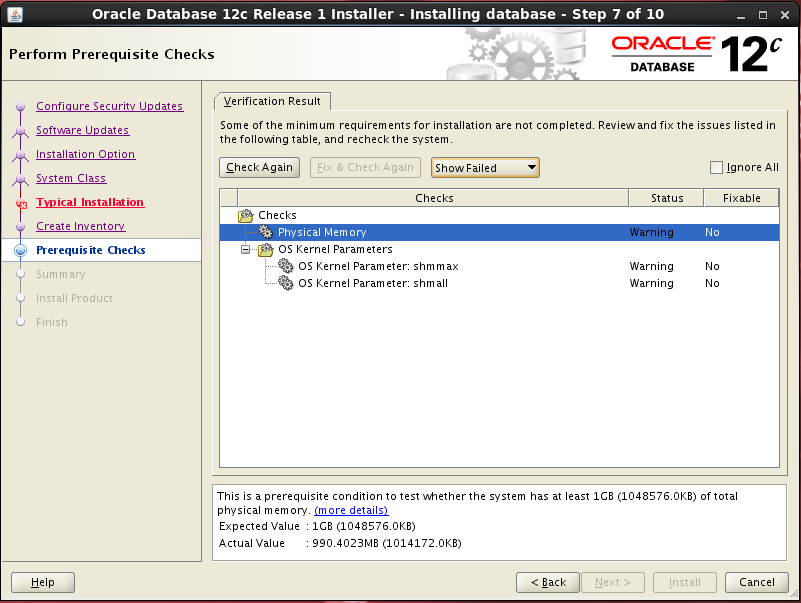
Task: Select OS Kernel Parameter: shmmax row
Action: [x=499, y=266]
